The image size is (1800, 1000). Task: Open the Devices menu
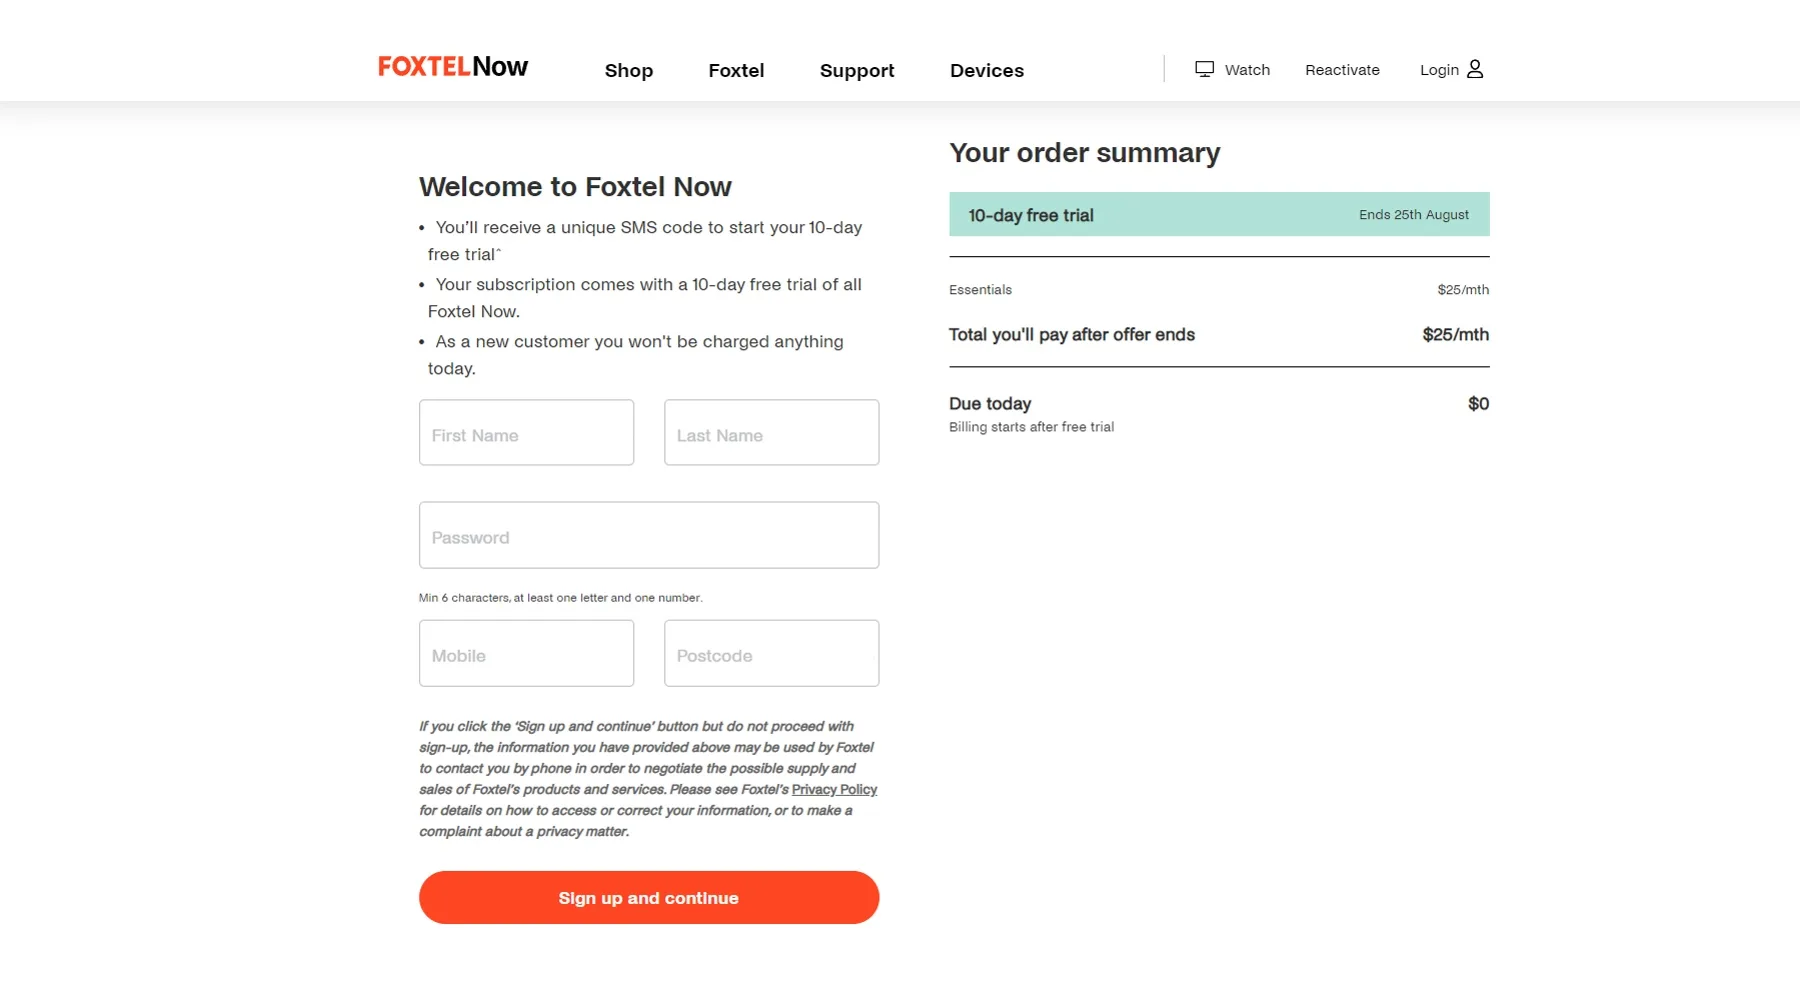986,71
